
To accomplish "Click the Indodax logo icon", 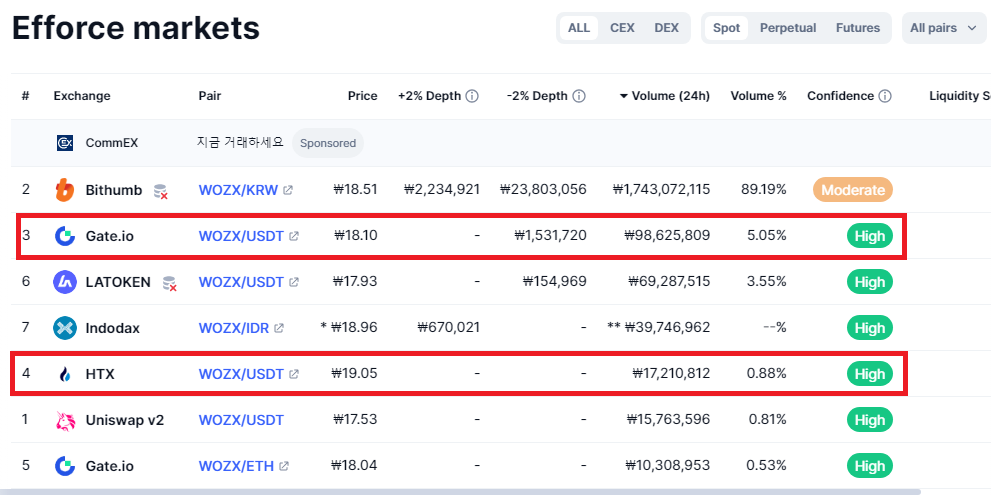I will click(x=64, y=328).
